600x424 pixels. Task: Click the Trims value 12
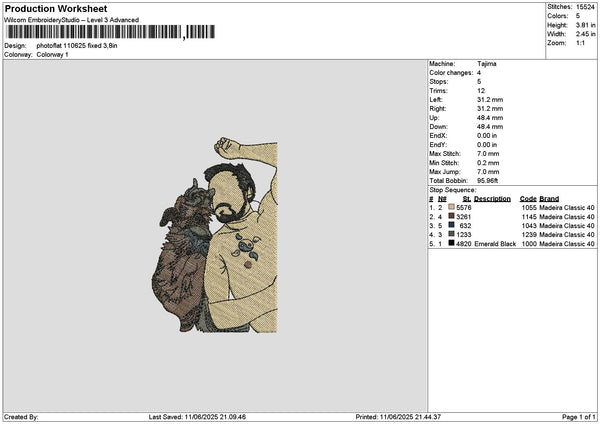[x=481, y=91]
